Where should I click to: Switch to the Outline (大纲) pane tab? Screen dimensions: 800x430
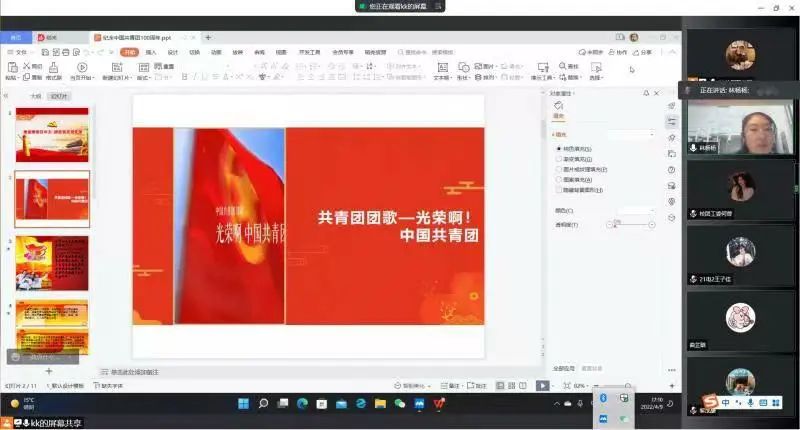[35, 96]
